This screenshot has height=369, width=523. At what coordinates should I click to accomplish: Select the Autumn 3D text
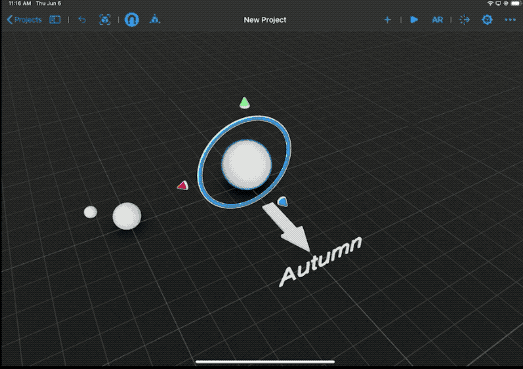coord(321,261)
